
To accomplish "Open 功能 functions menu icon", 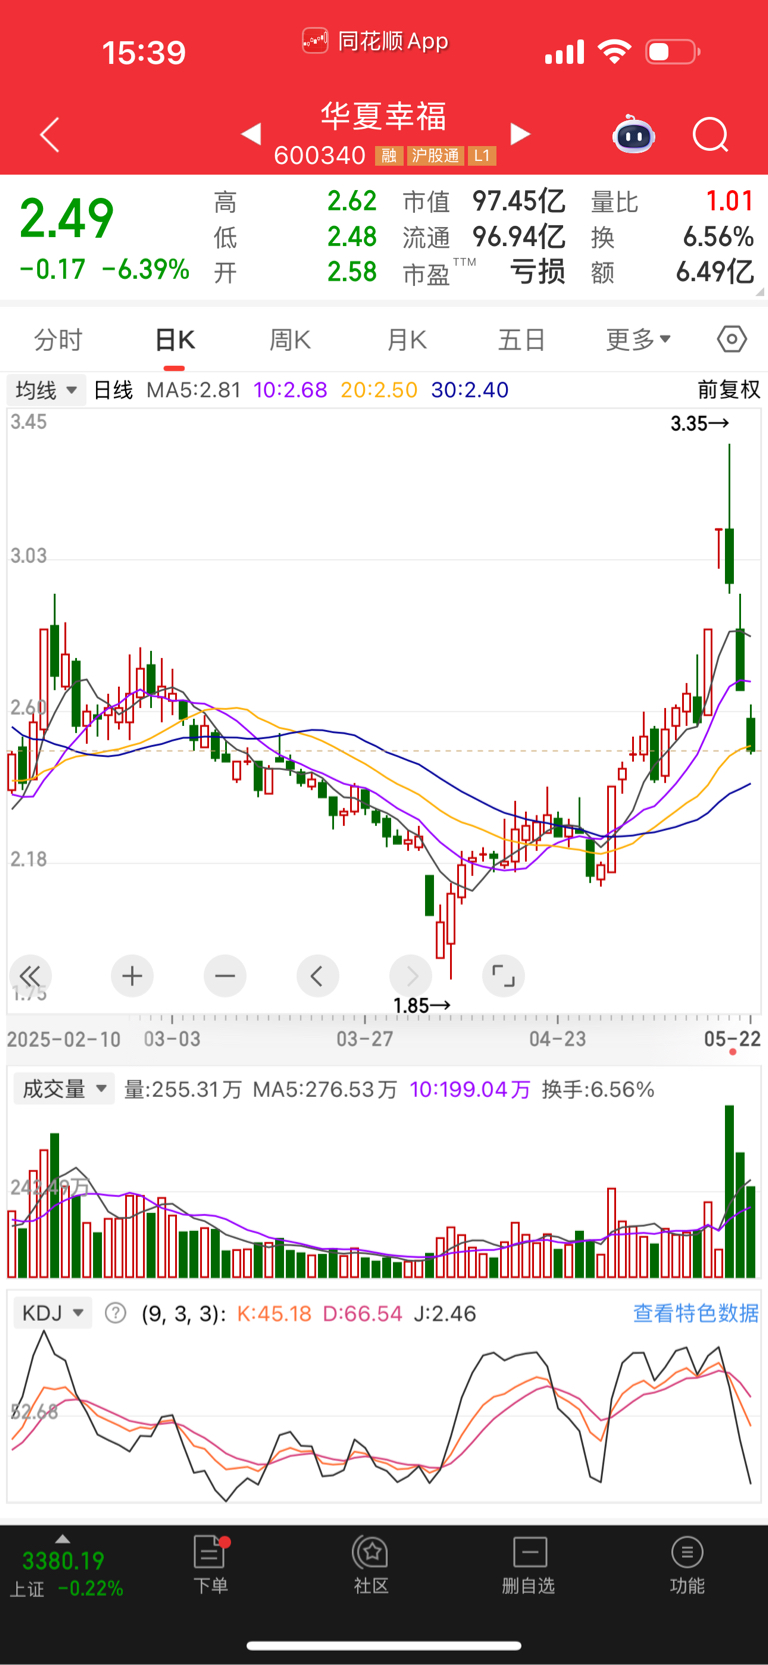I will 687,1565.
